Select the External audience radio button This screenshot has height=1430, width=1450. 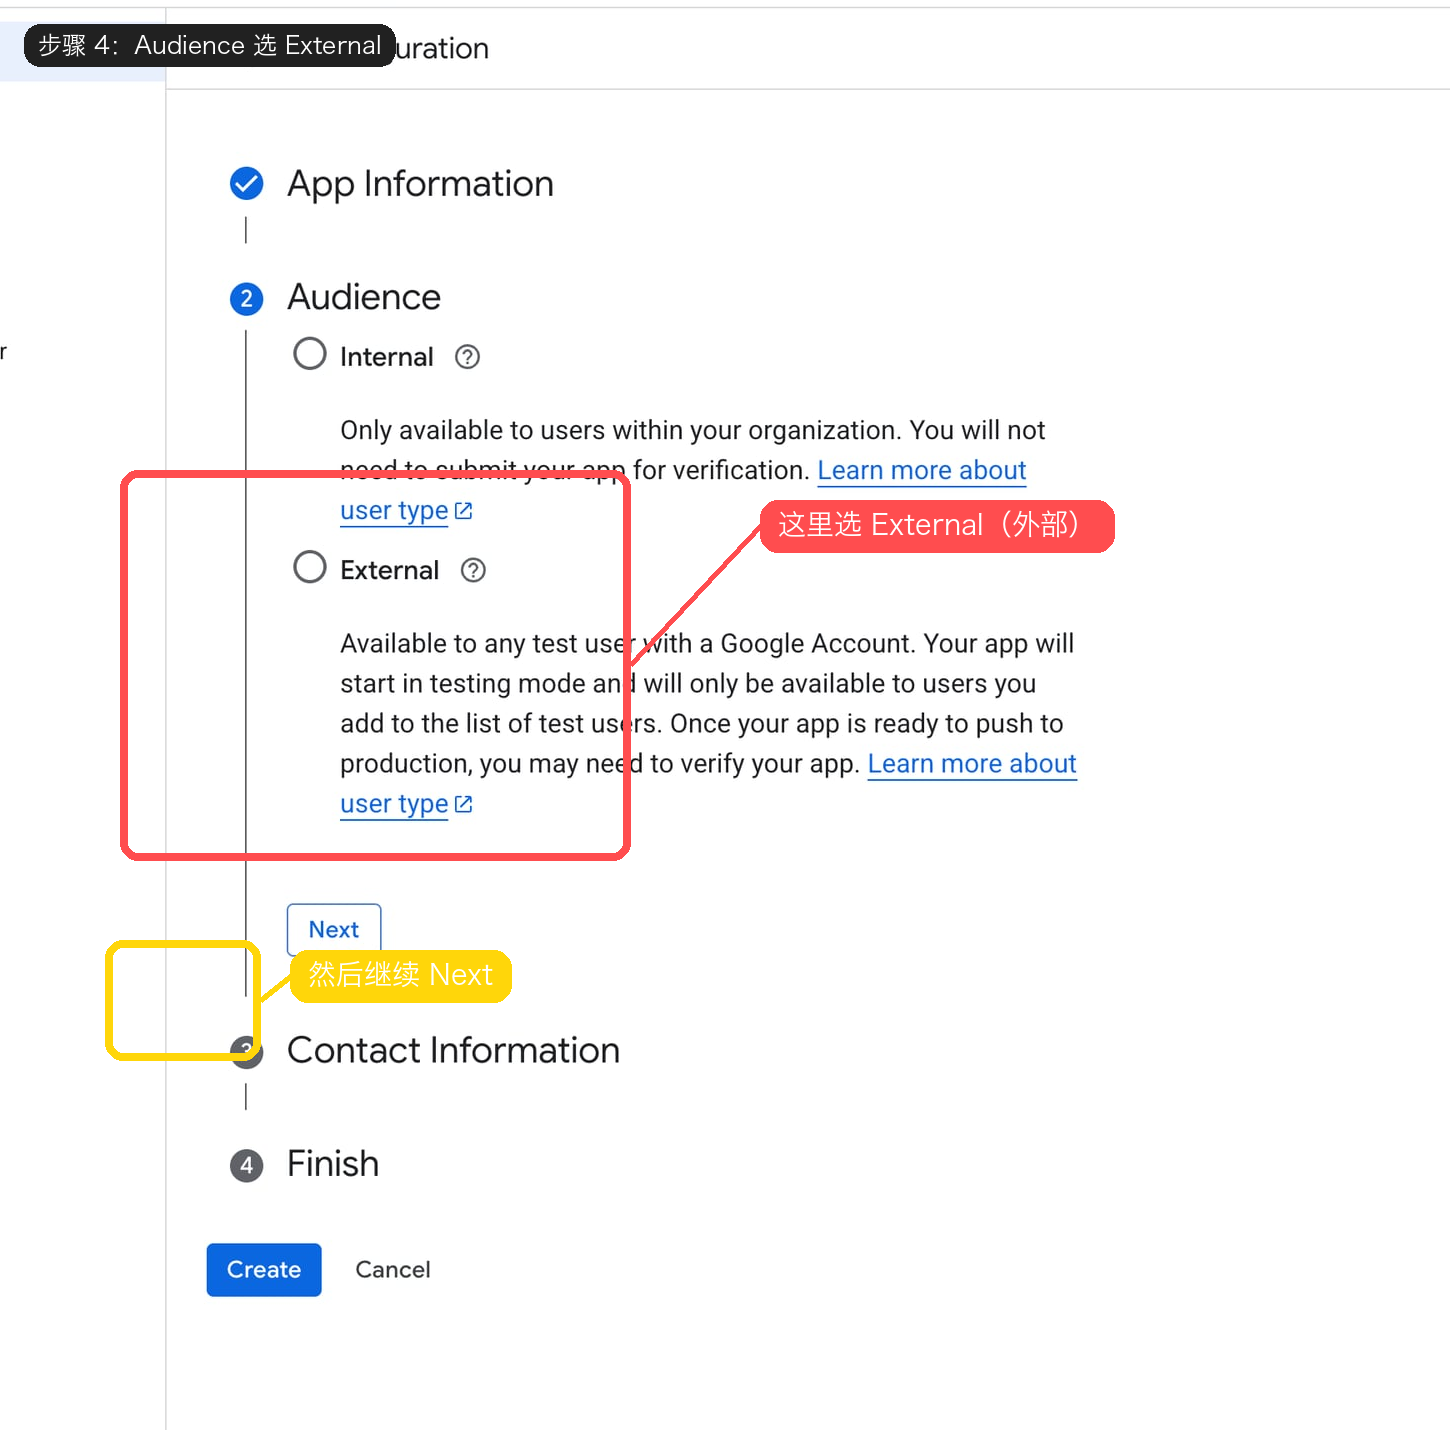tap(310, 567)
